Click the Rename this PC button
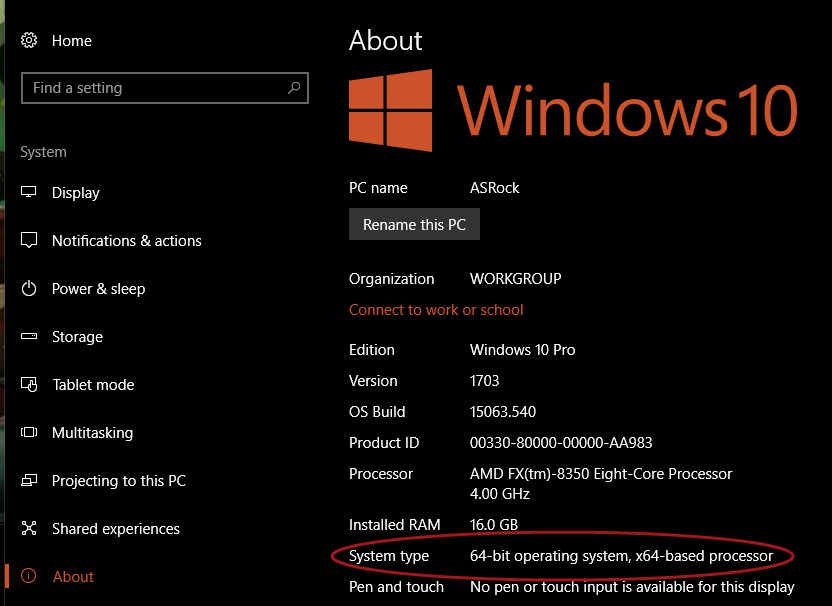Viewport: 832px width, 606px height. (x=414, y=224)
